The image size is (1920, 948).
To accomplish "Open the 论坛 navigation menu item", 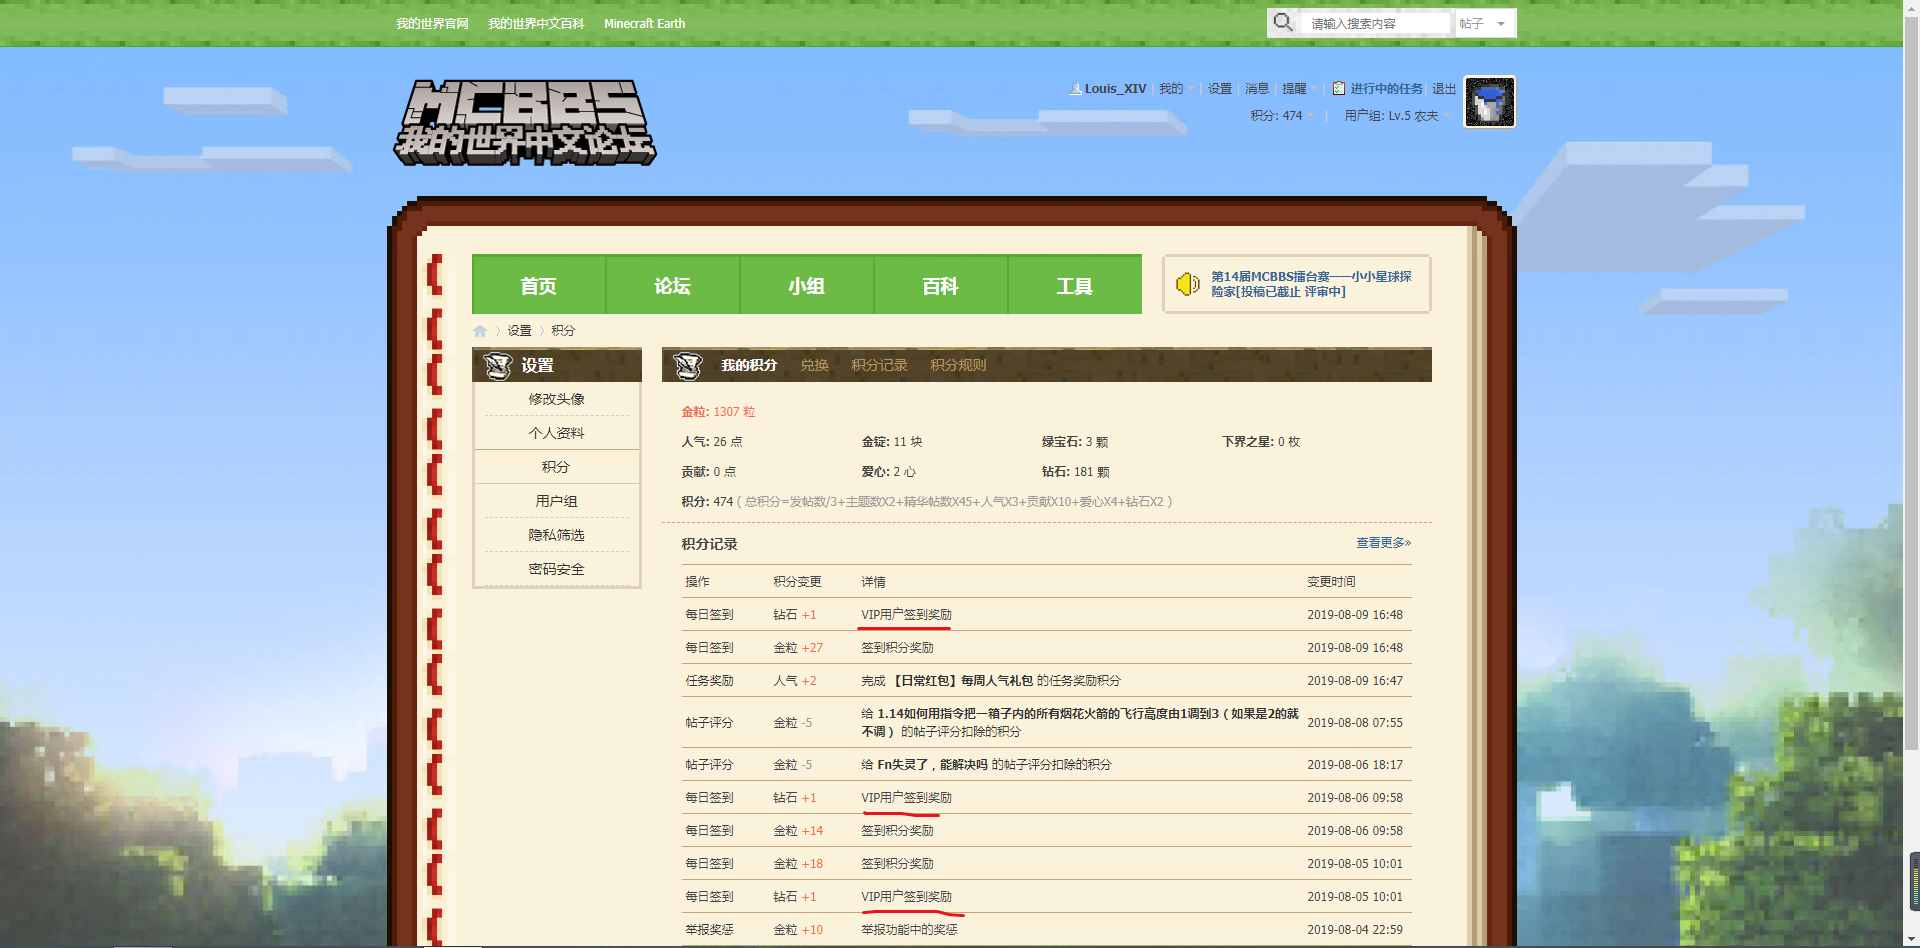I will pyautogui.click(x=672, y=286).
